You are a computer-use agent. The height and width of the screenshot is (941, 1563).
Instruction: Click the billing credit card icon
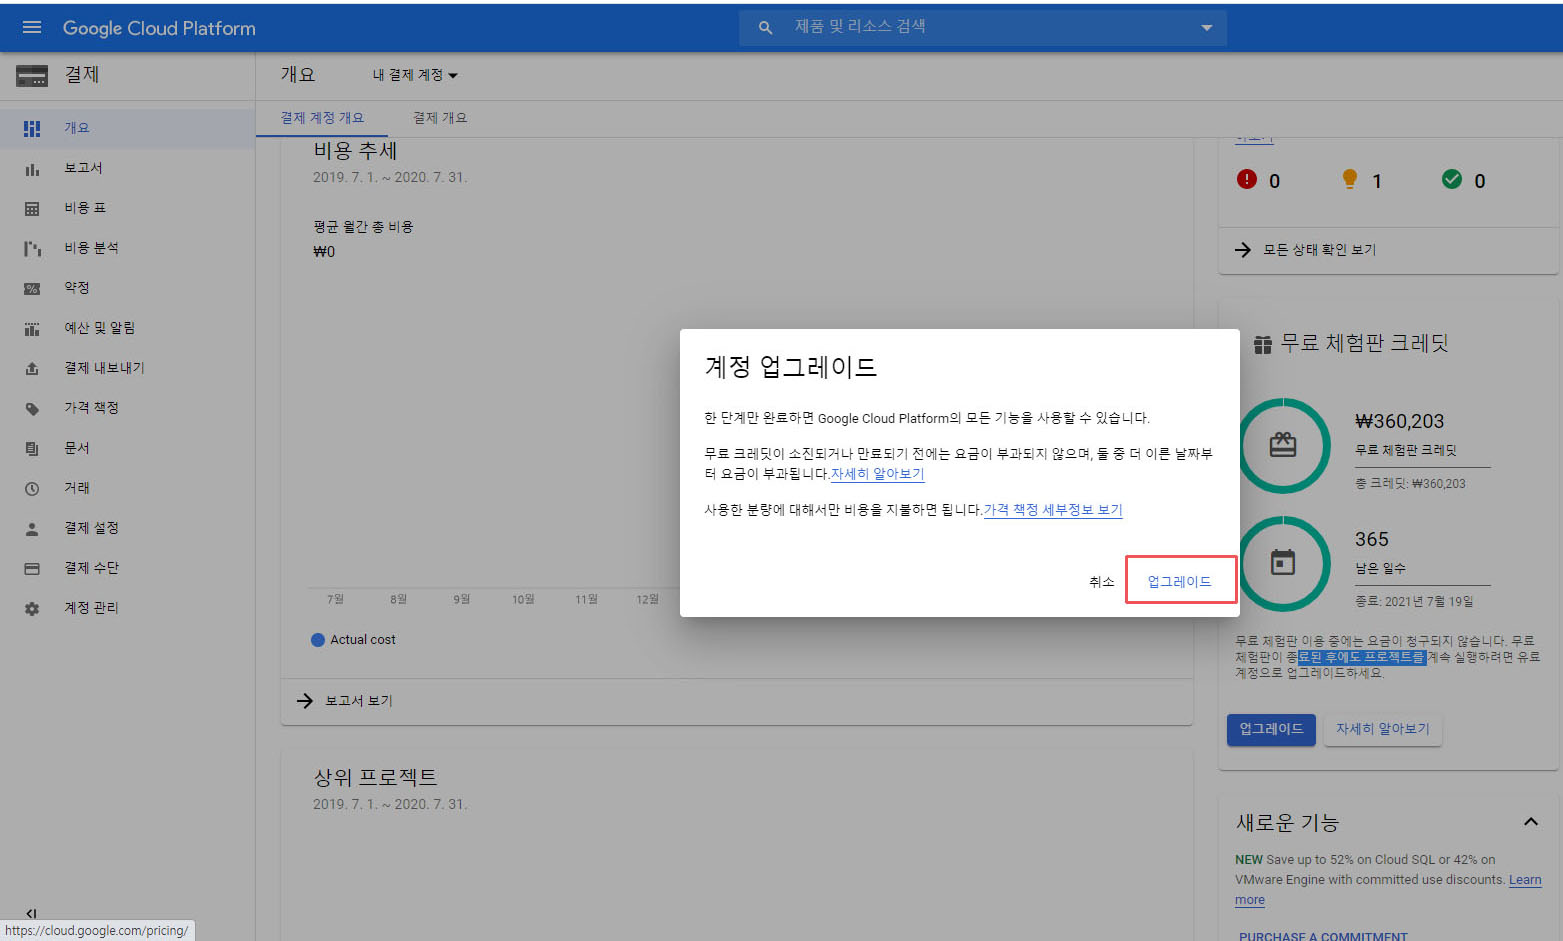pyautogui.click(x=32, y=75)
